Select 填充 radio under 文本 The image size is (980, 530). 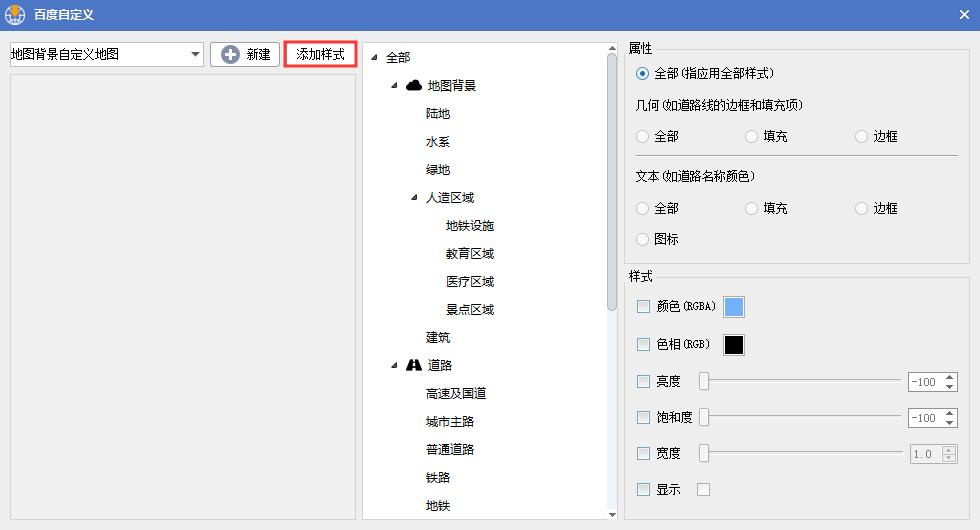point(751,208)
